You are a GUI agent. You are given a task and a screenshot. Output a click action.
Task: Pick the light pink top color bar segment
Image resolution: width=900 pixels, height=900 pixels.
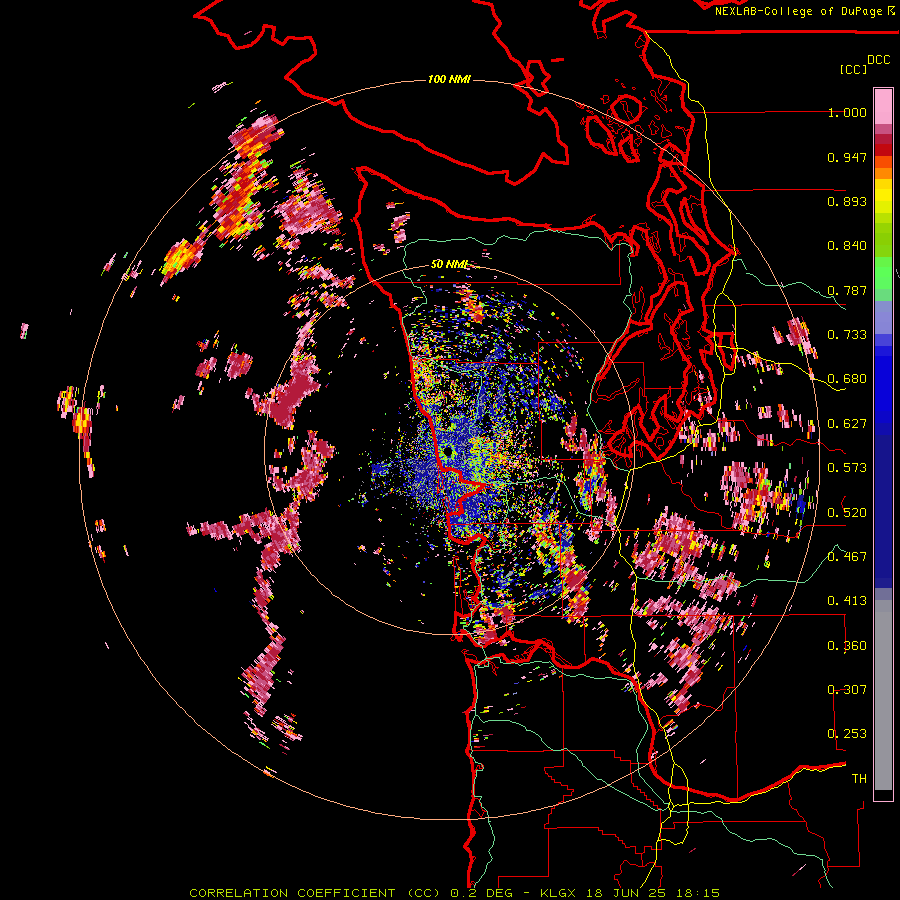click(883, 106)
